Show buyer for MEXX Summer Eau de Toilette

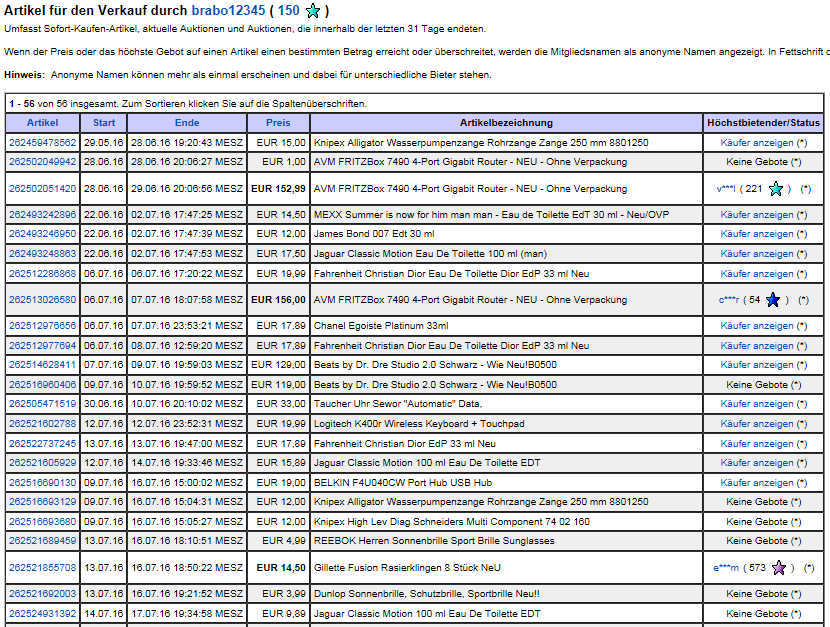click(757, 215)
